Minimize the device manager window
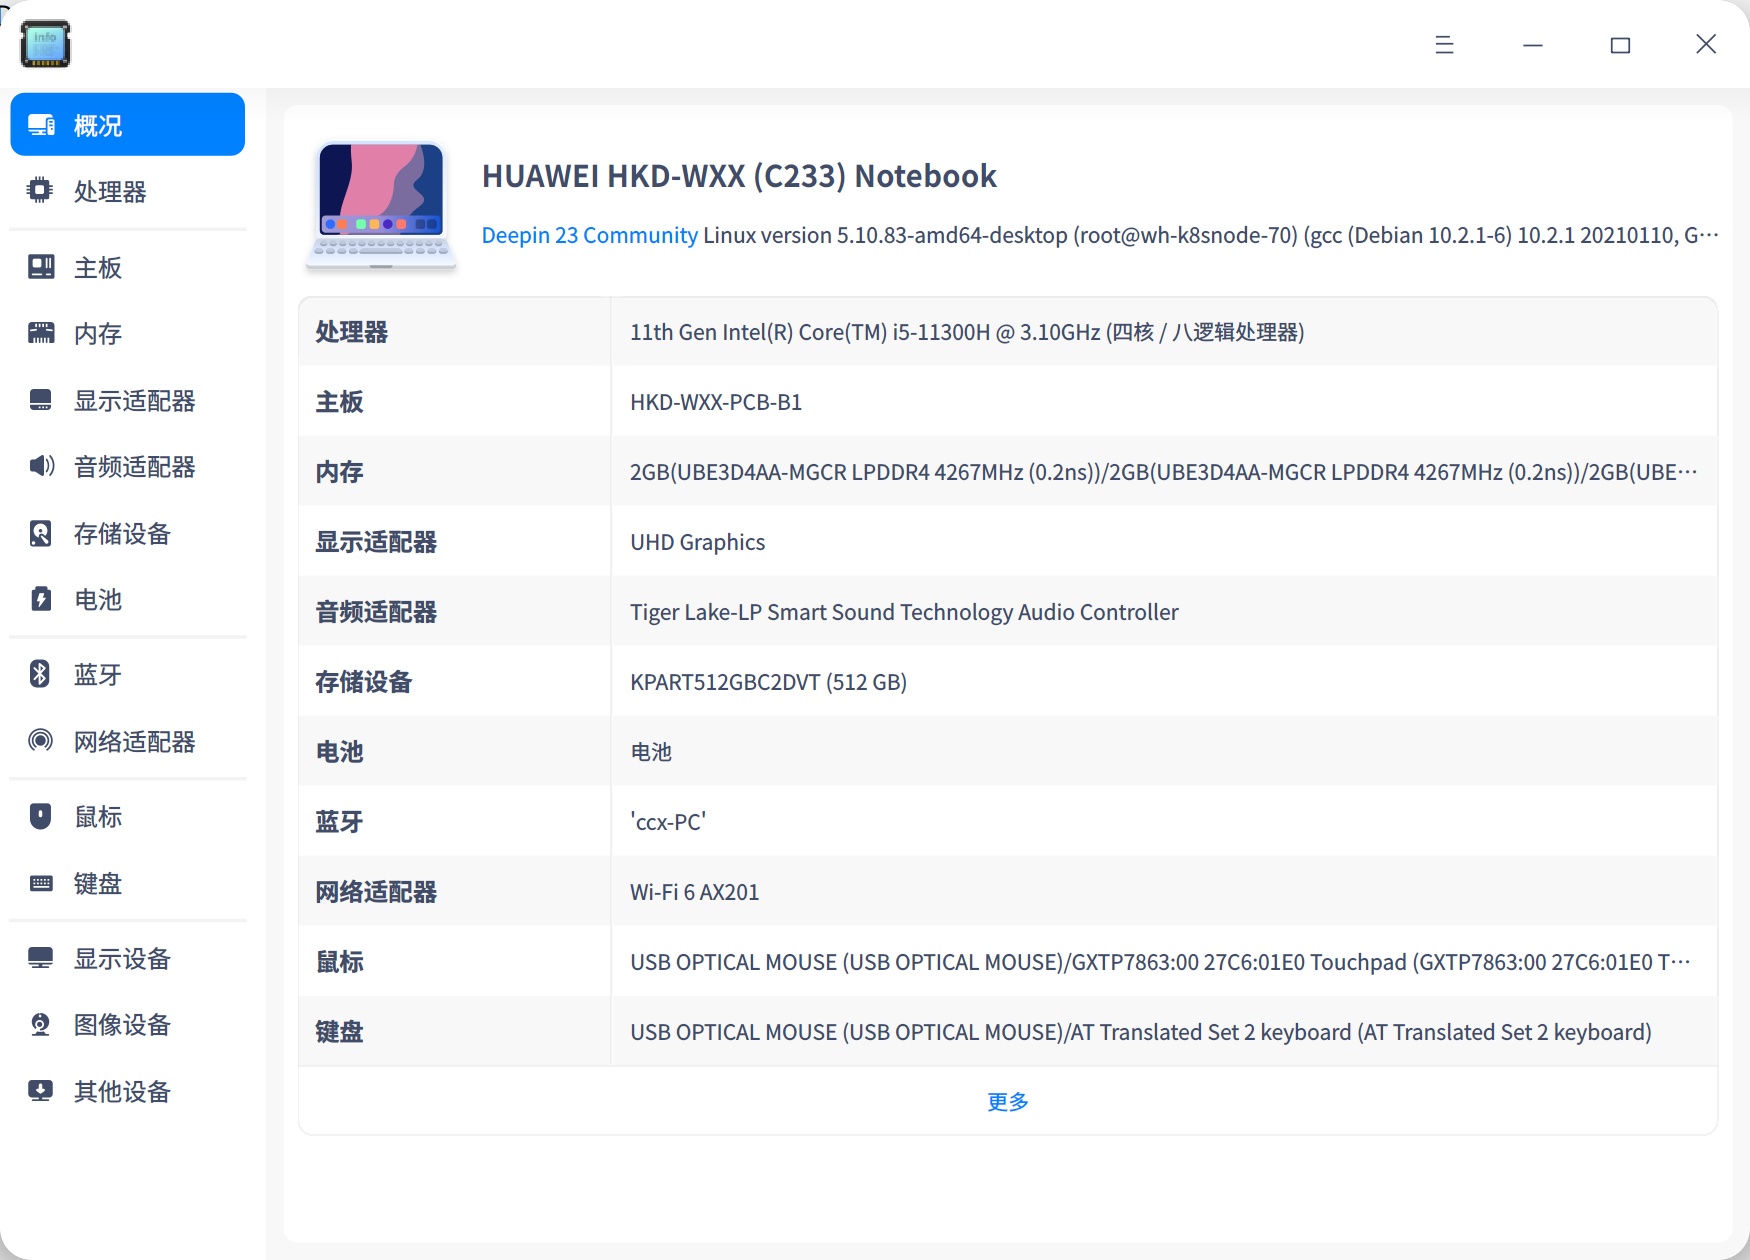 coord(1532,44)
